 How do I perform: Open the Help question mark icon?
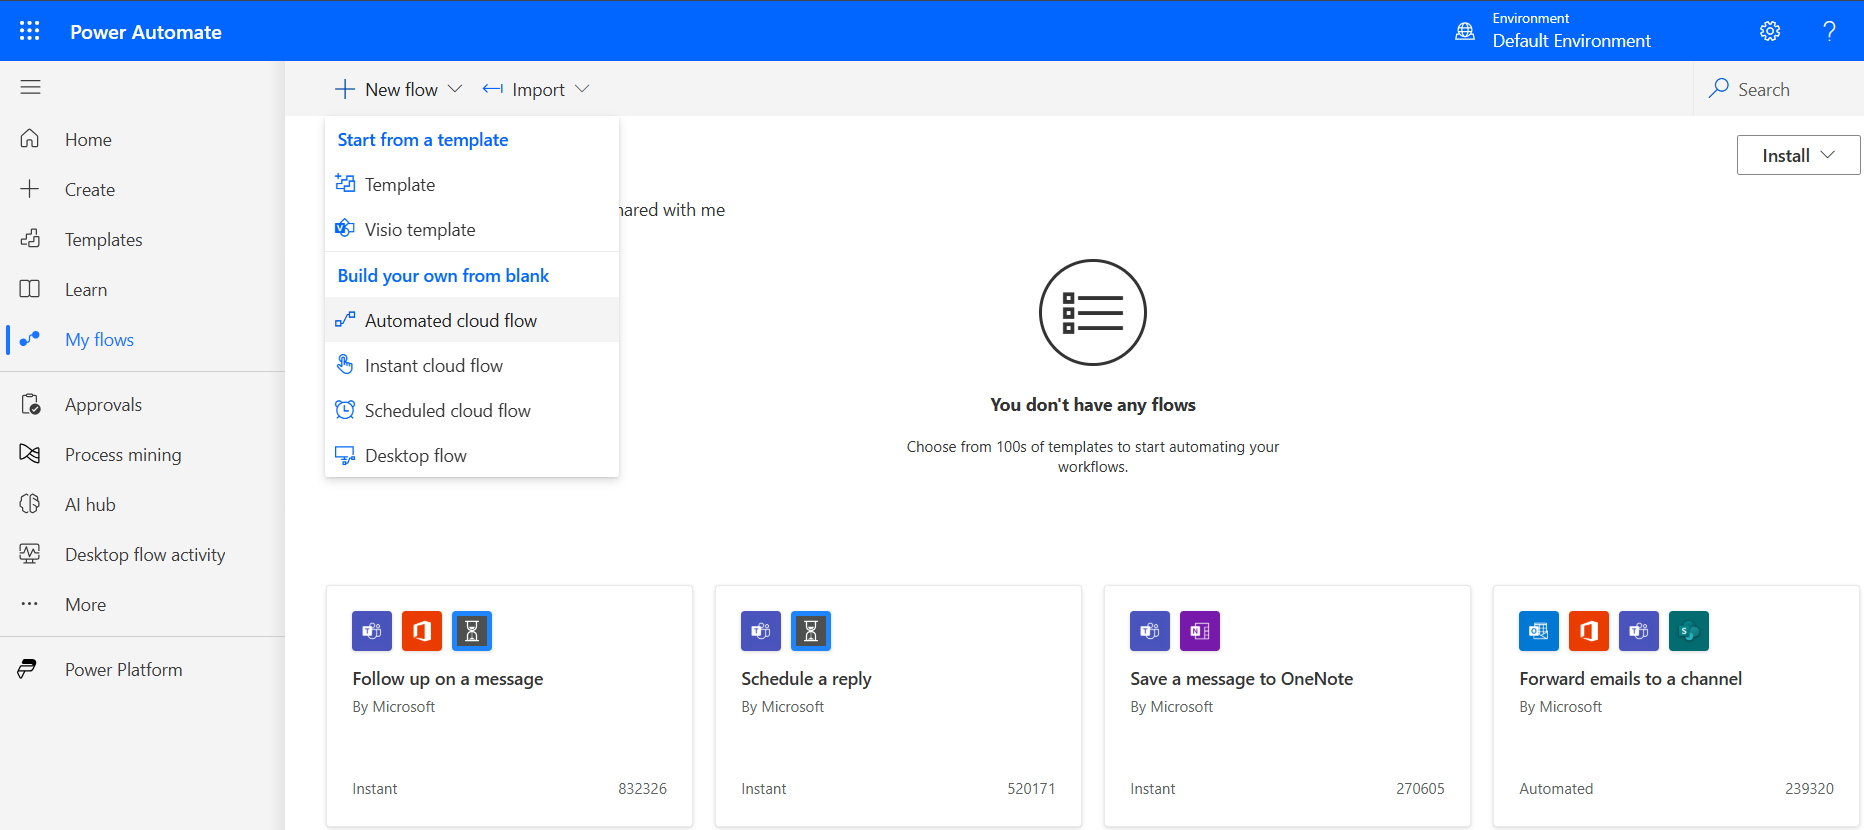(x=1829, y=31)
